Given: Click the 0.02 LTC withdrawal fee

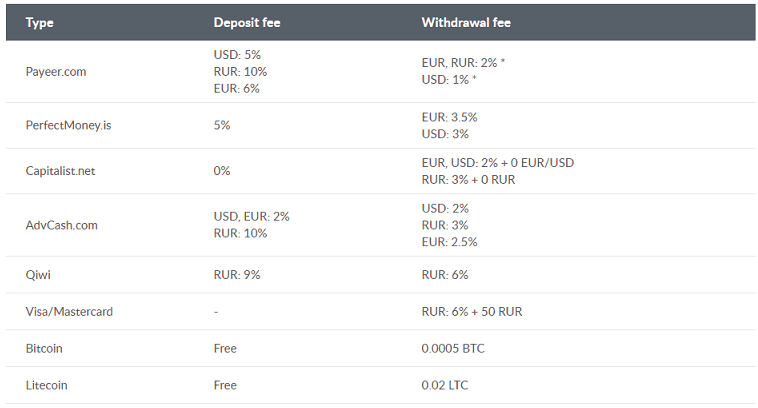Looking at the screenshot, I should click(445, 385).
